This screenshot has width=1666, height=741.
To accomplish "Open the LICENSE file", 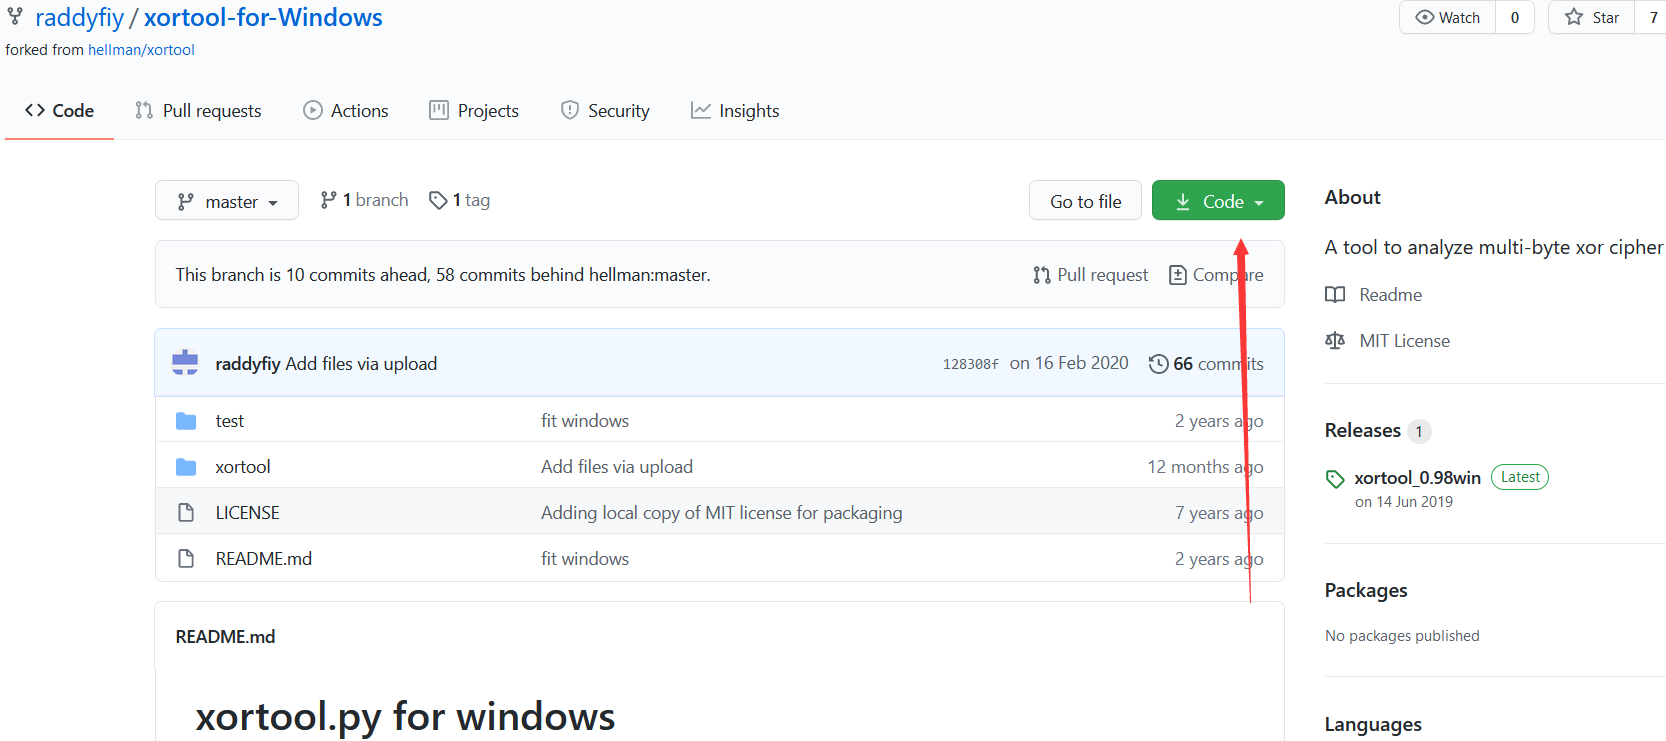I will point(247,513).
